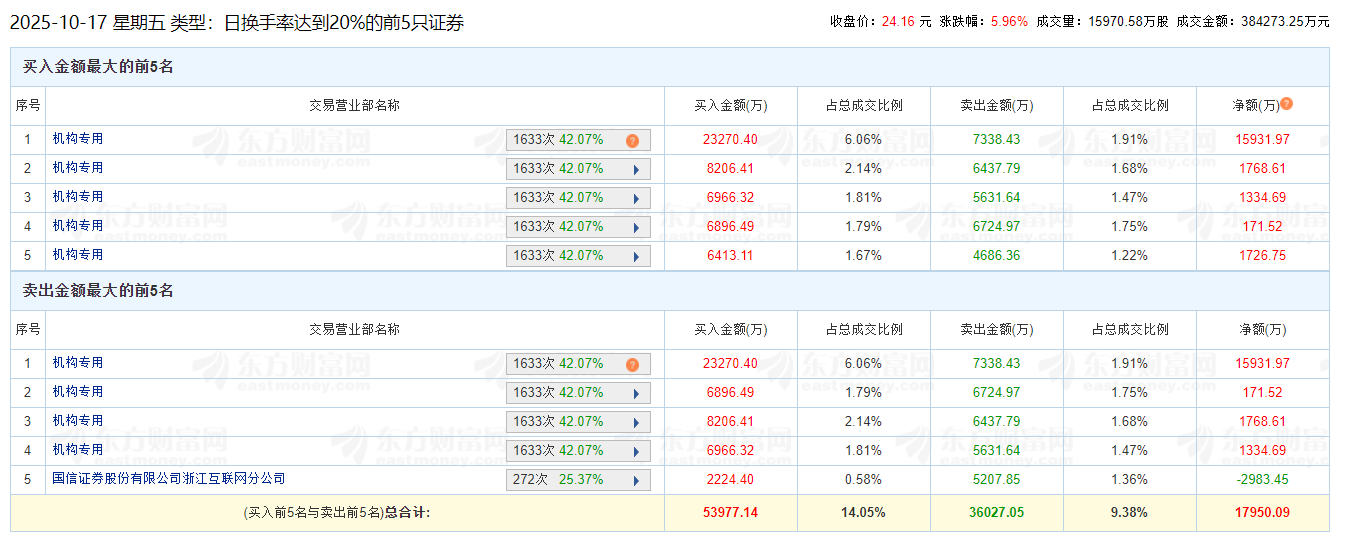Select 机构专用 link in 买入 table row 5

pos(78,255)
